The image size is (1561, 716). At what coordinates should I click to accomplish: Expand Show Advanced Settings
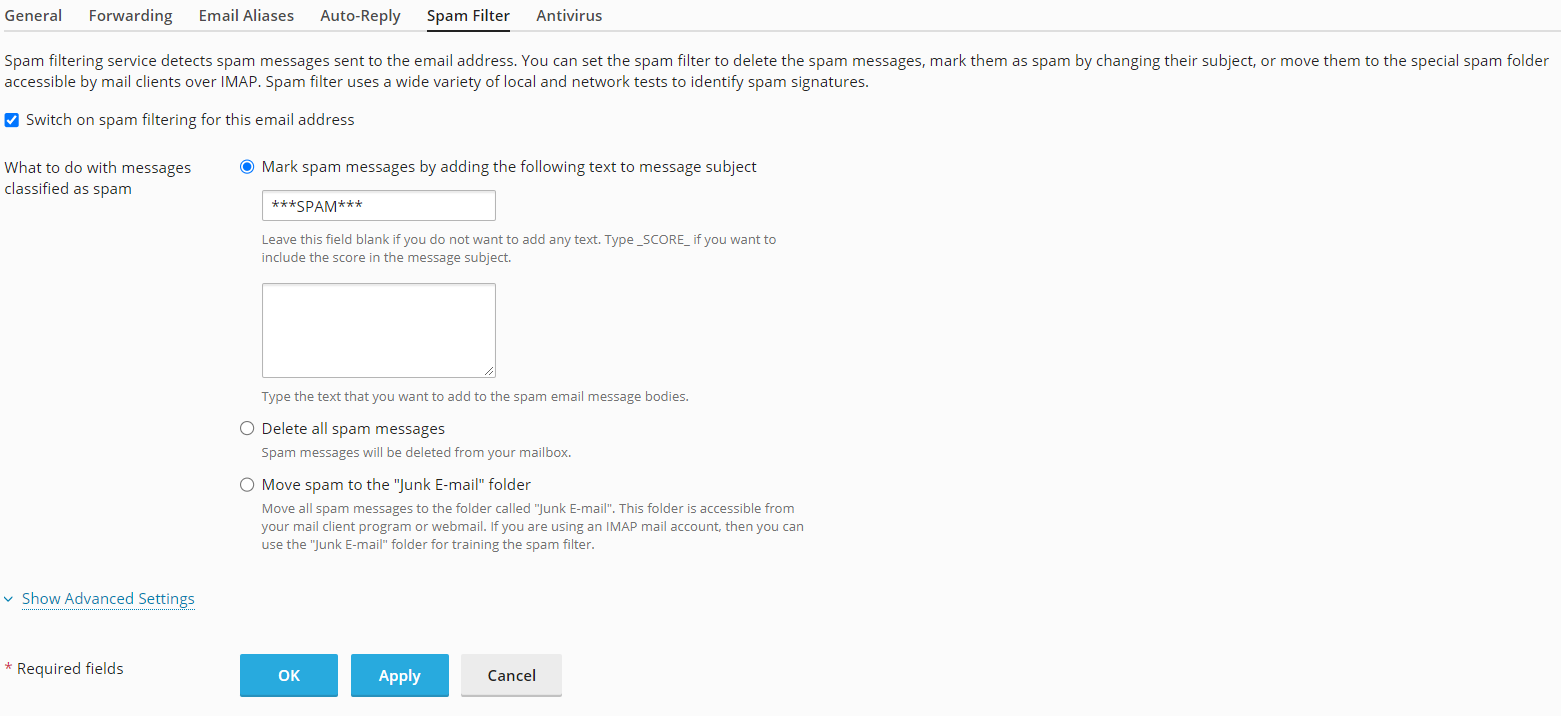[108, 599]
